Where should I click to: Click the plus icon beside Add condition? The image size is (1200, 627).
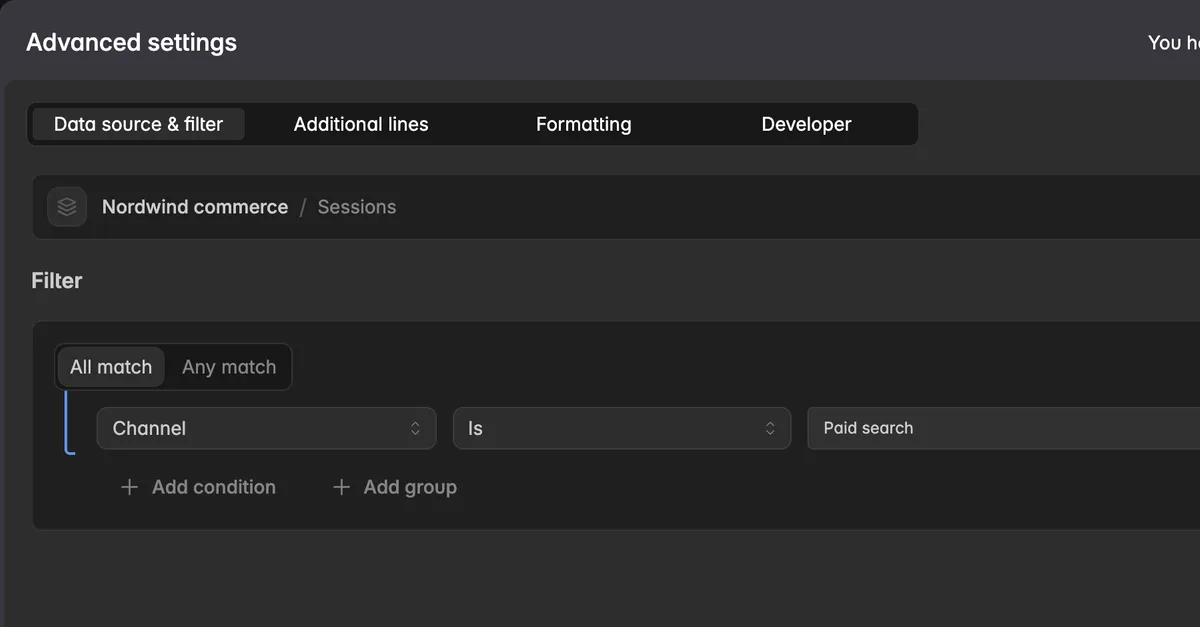[129, 487]
